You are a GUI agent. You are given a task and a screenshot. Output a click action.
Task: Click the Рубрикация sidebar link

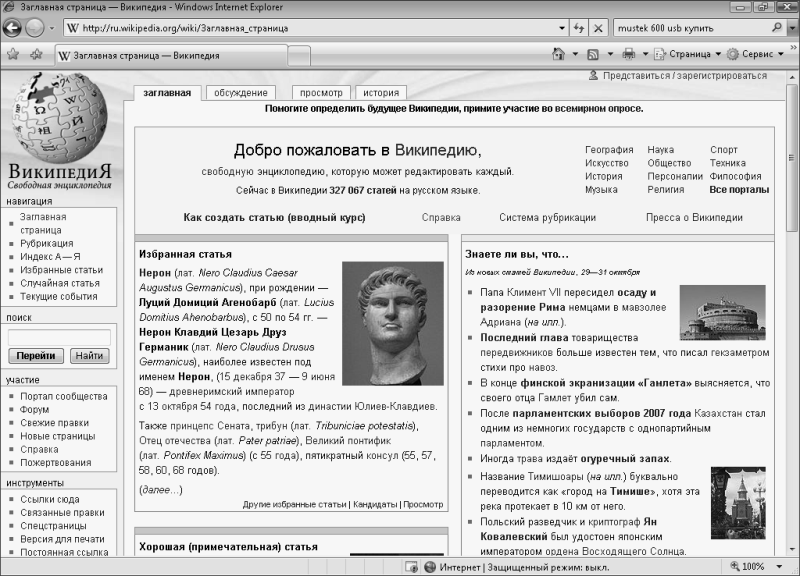coord(46,243)
